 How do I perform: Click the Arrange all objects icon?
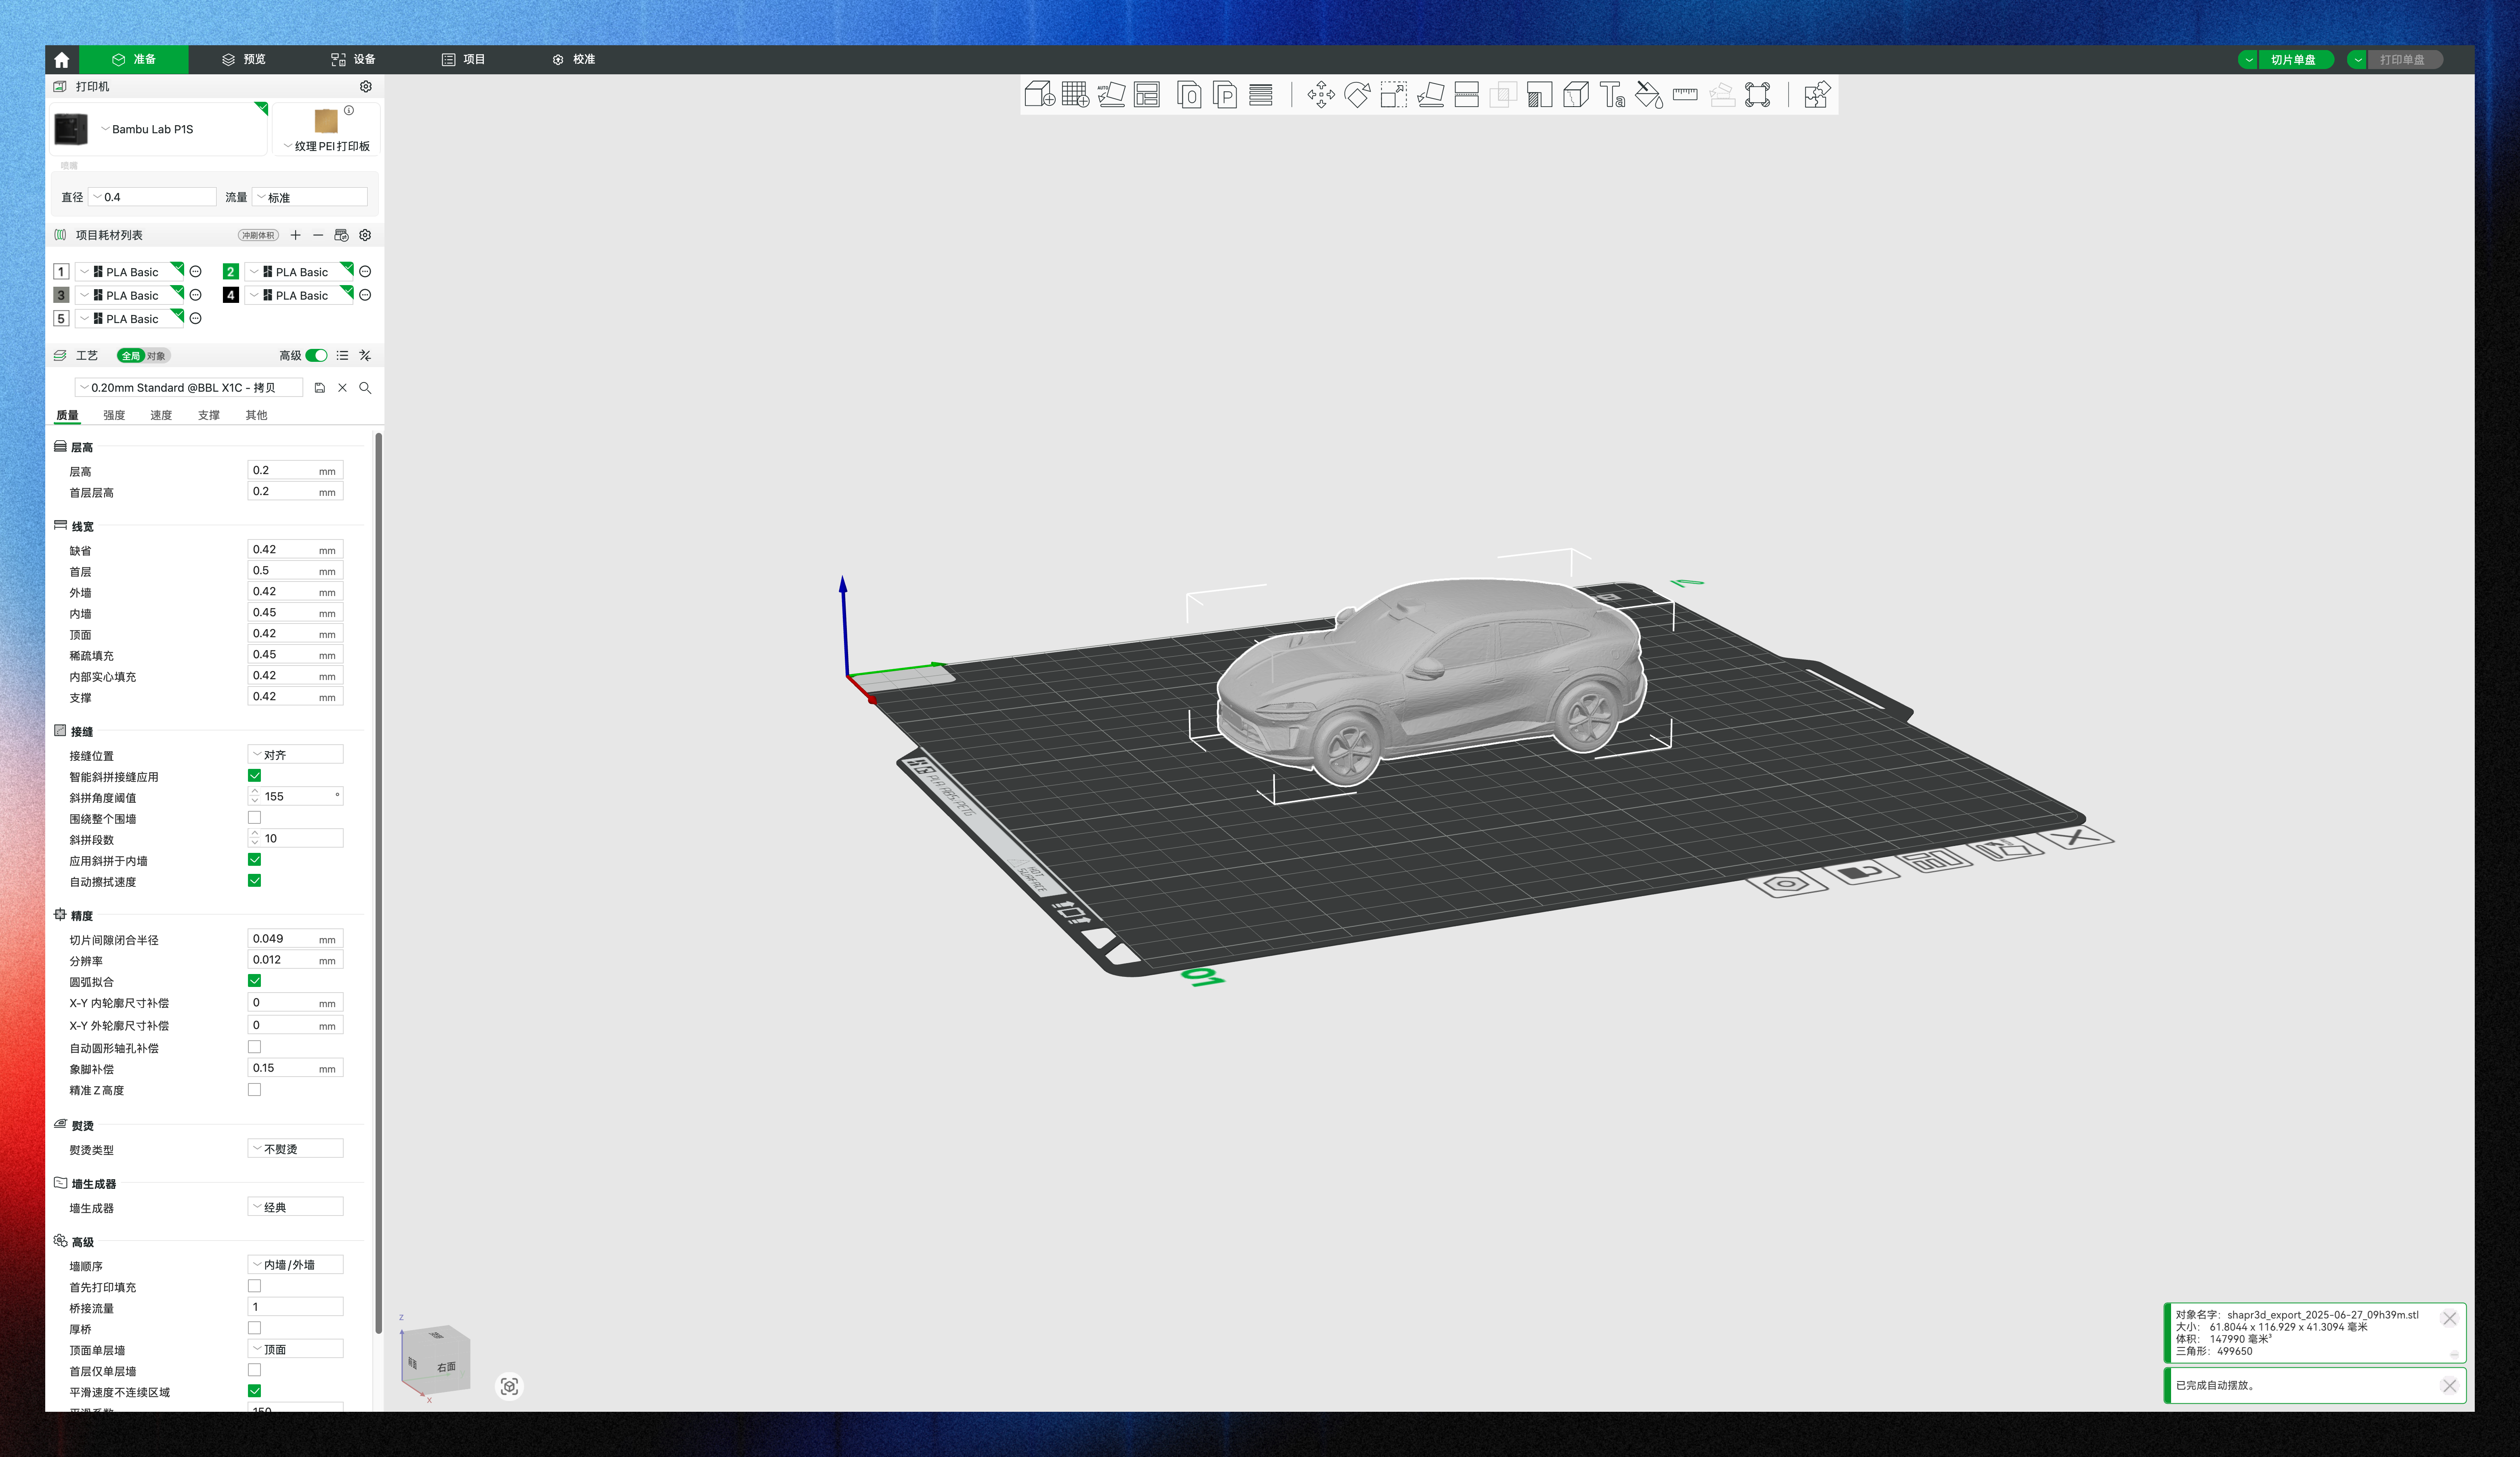point(1147,95)
